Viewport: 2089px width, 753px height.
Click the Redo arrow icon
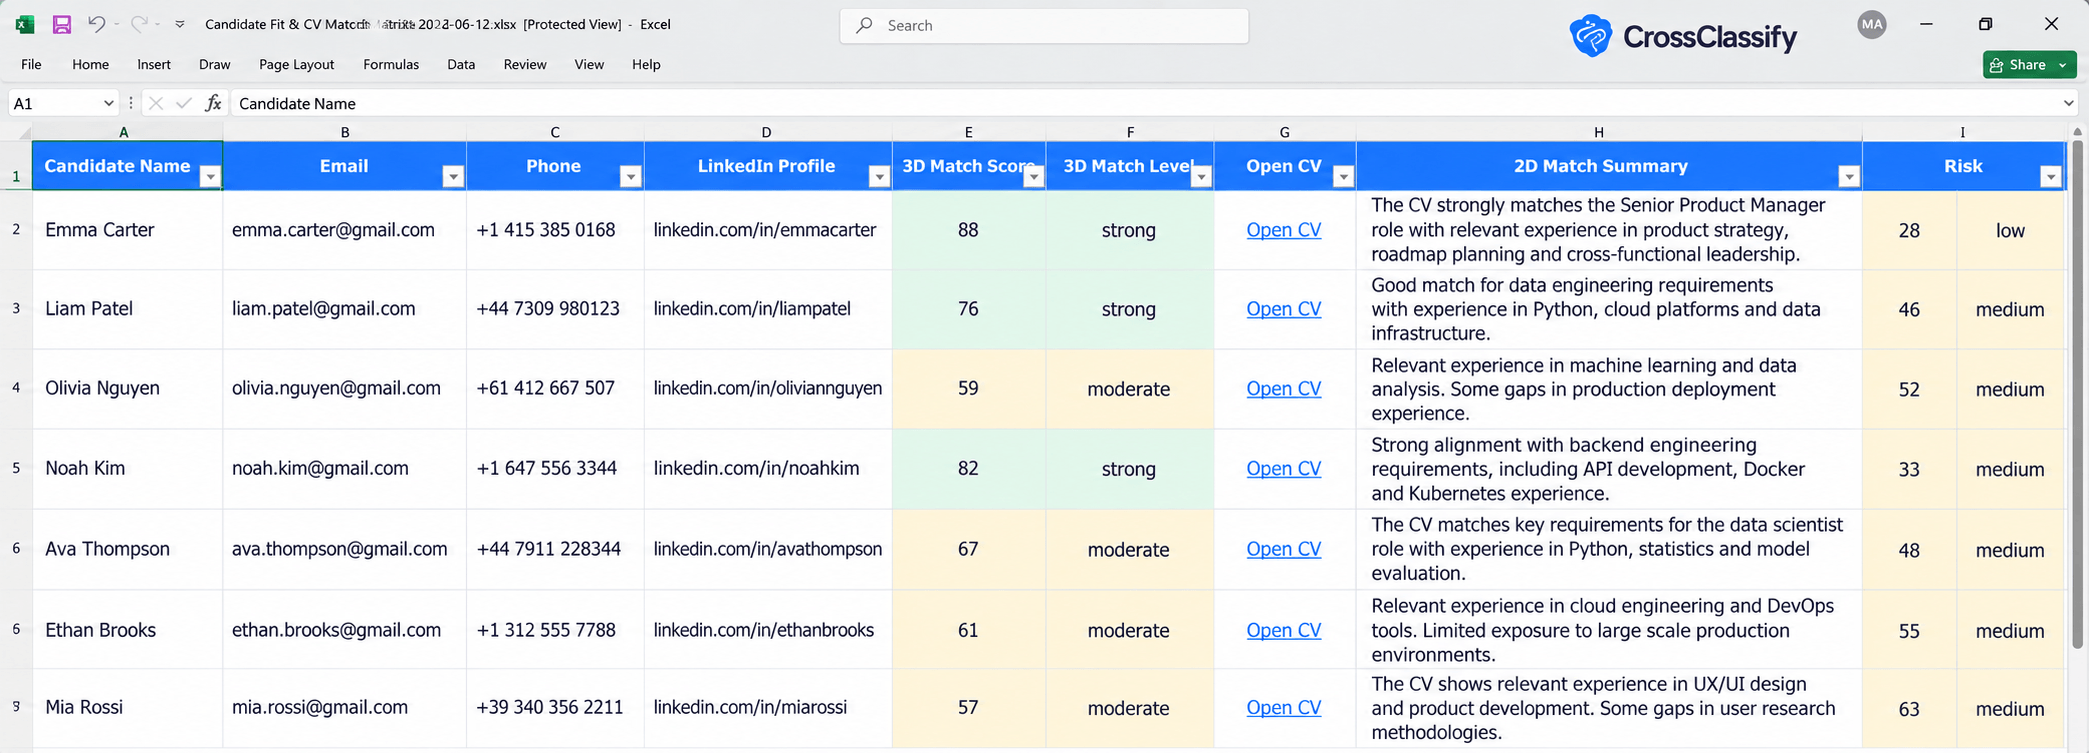tap(139, 24)
